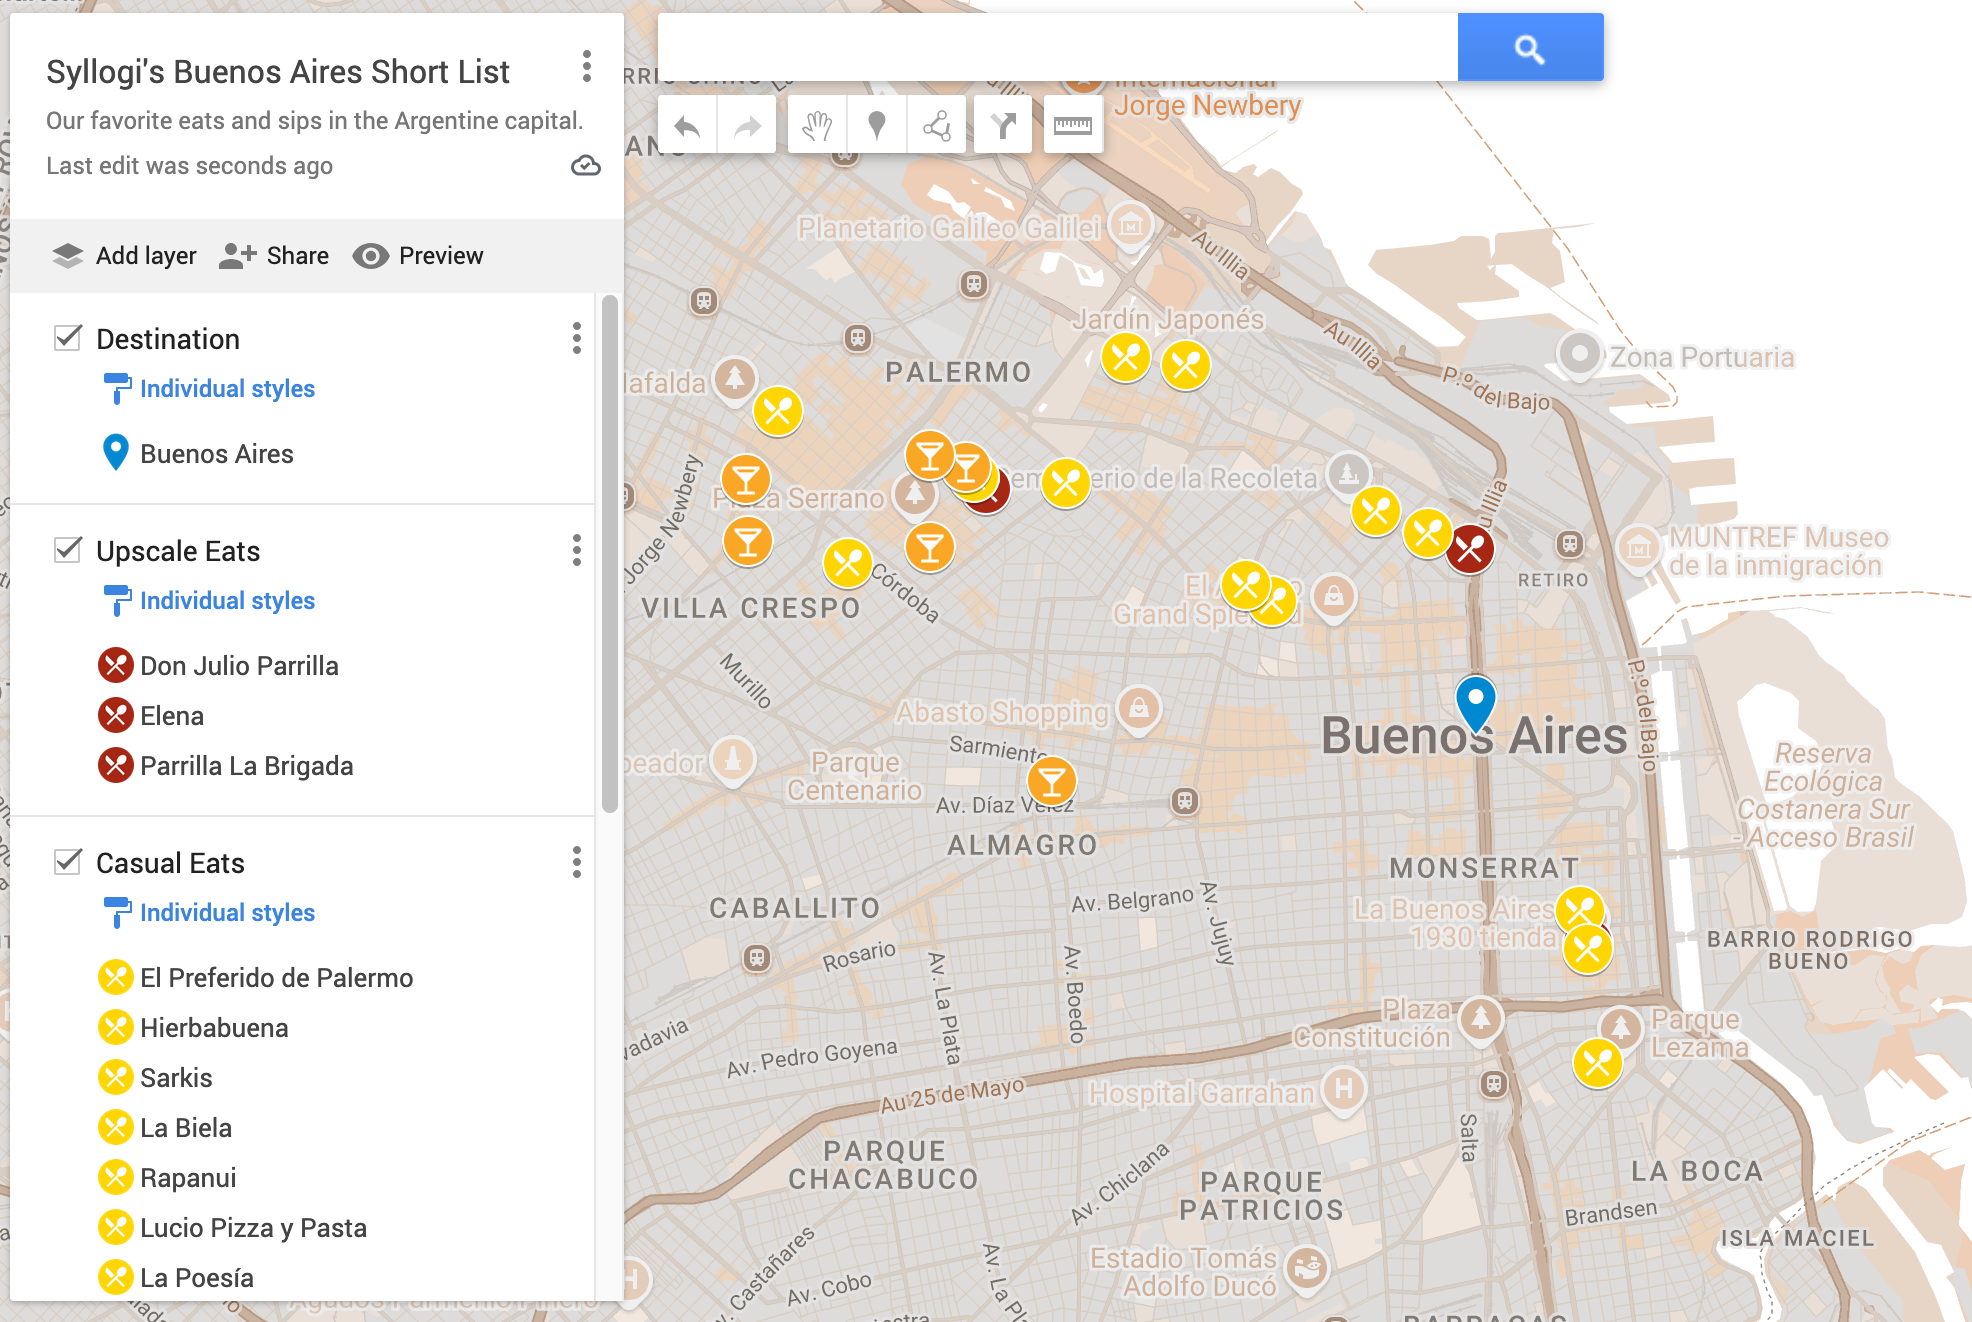The image size is (1972, 1322).
Task: Click the Add directions tool
Action: pyautogui.click(x=1002, y=126)
